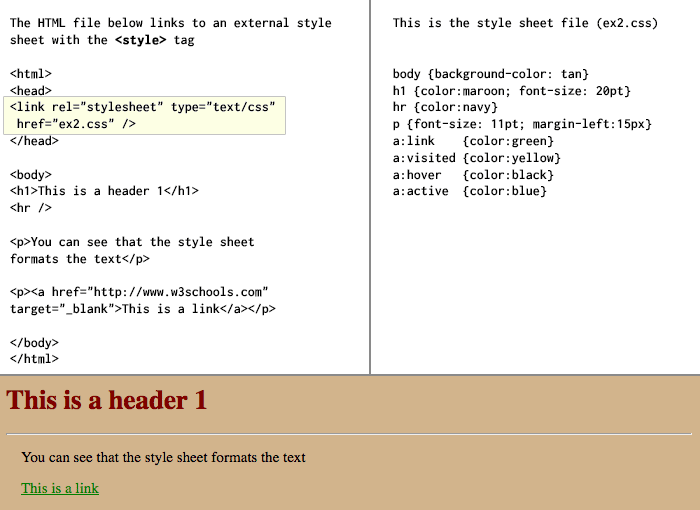Select the <html> opening tag line
This screenshot has height=510, width=700.
click(31, 74)
